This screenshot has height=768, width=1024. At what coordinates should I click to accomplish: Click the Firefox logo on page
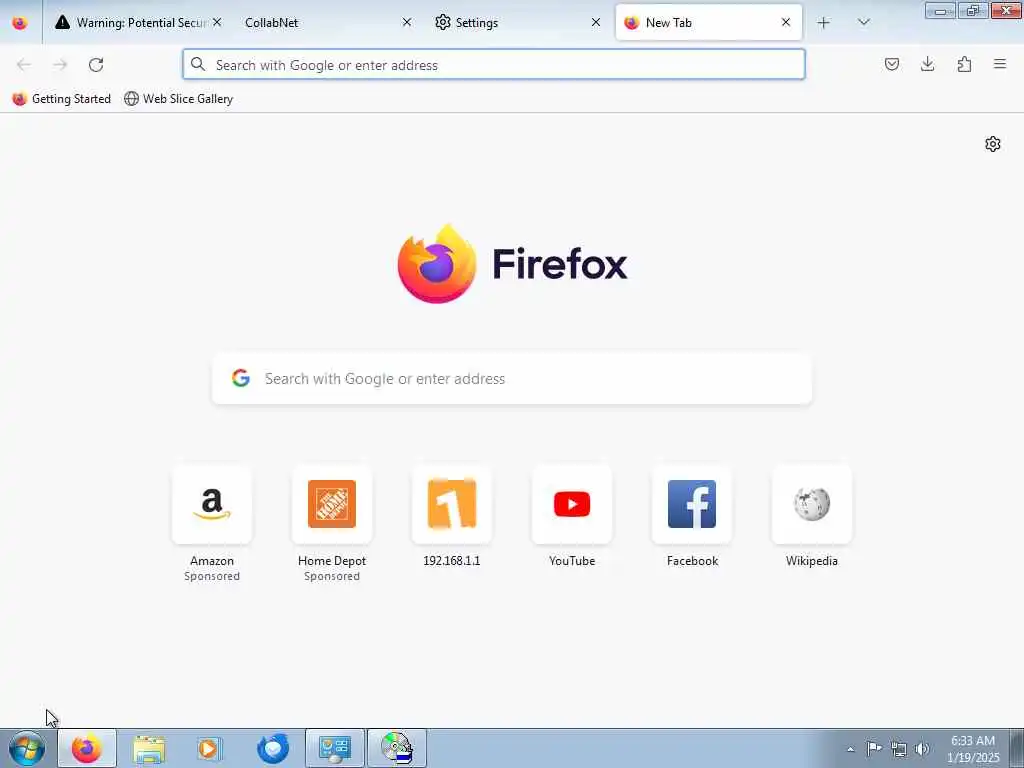[x=512, y=263]
